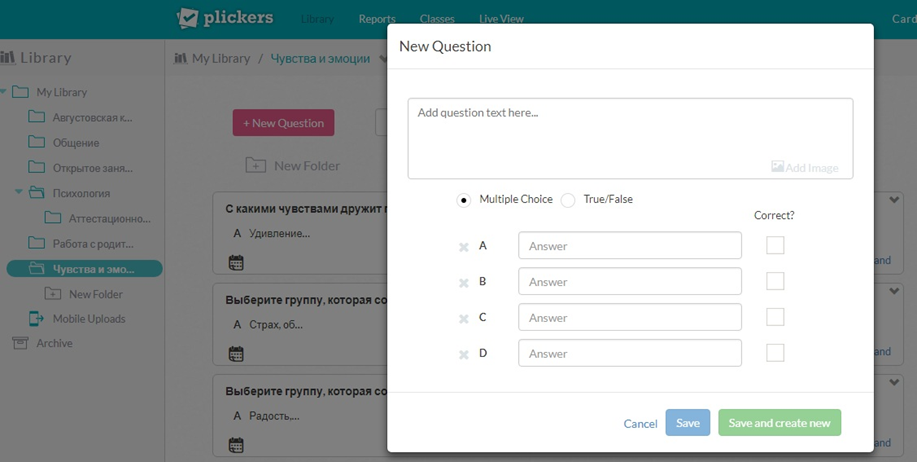Screen dimensions: 917x462
Task: Open the Mobile Uploads folder icon
Action: coord(36,319)
